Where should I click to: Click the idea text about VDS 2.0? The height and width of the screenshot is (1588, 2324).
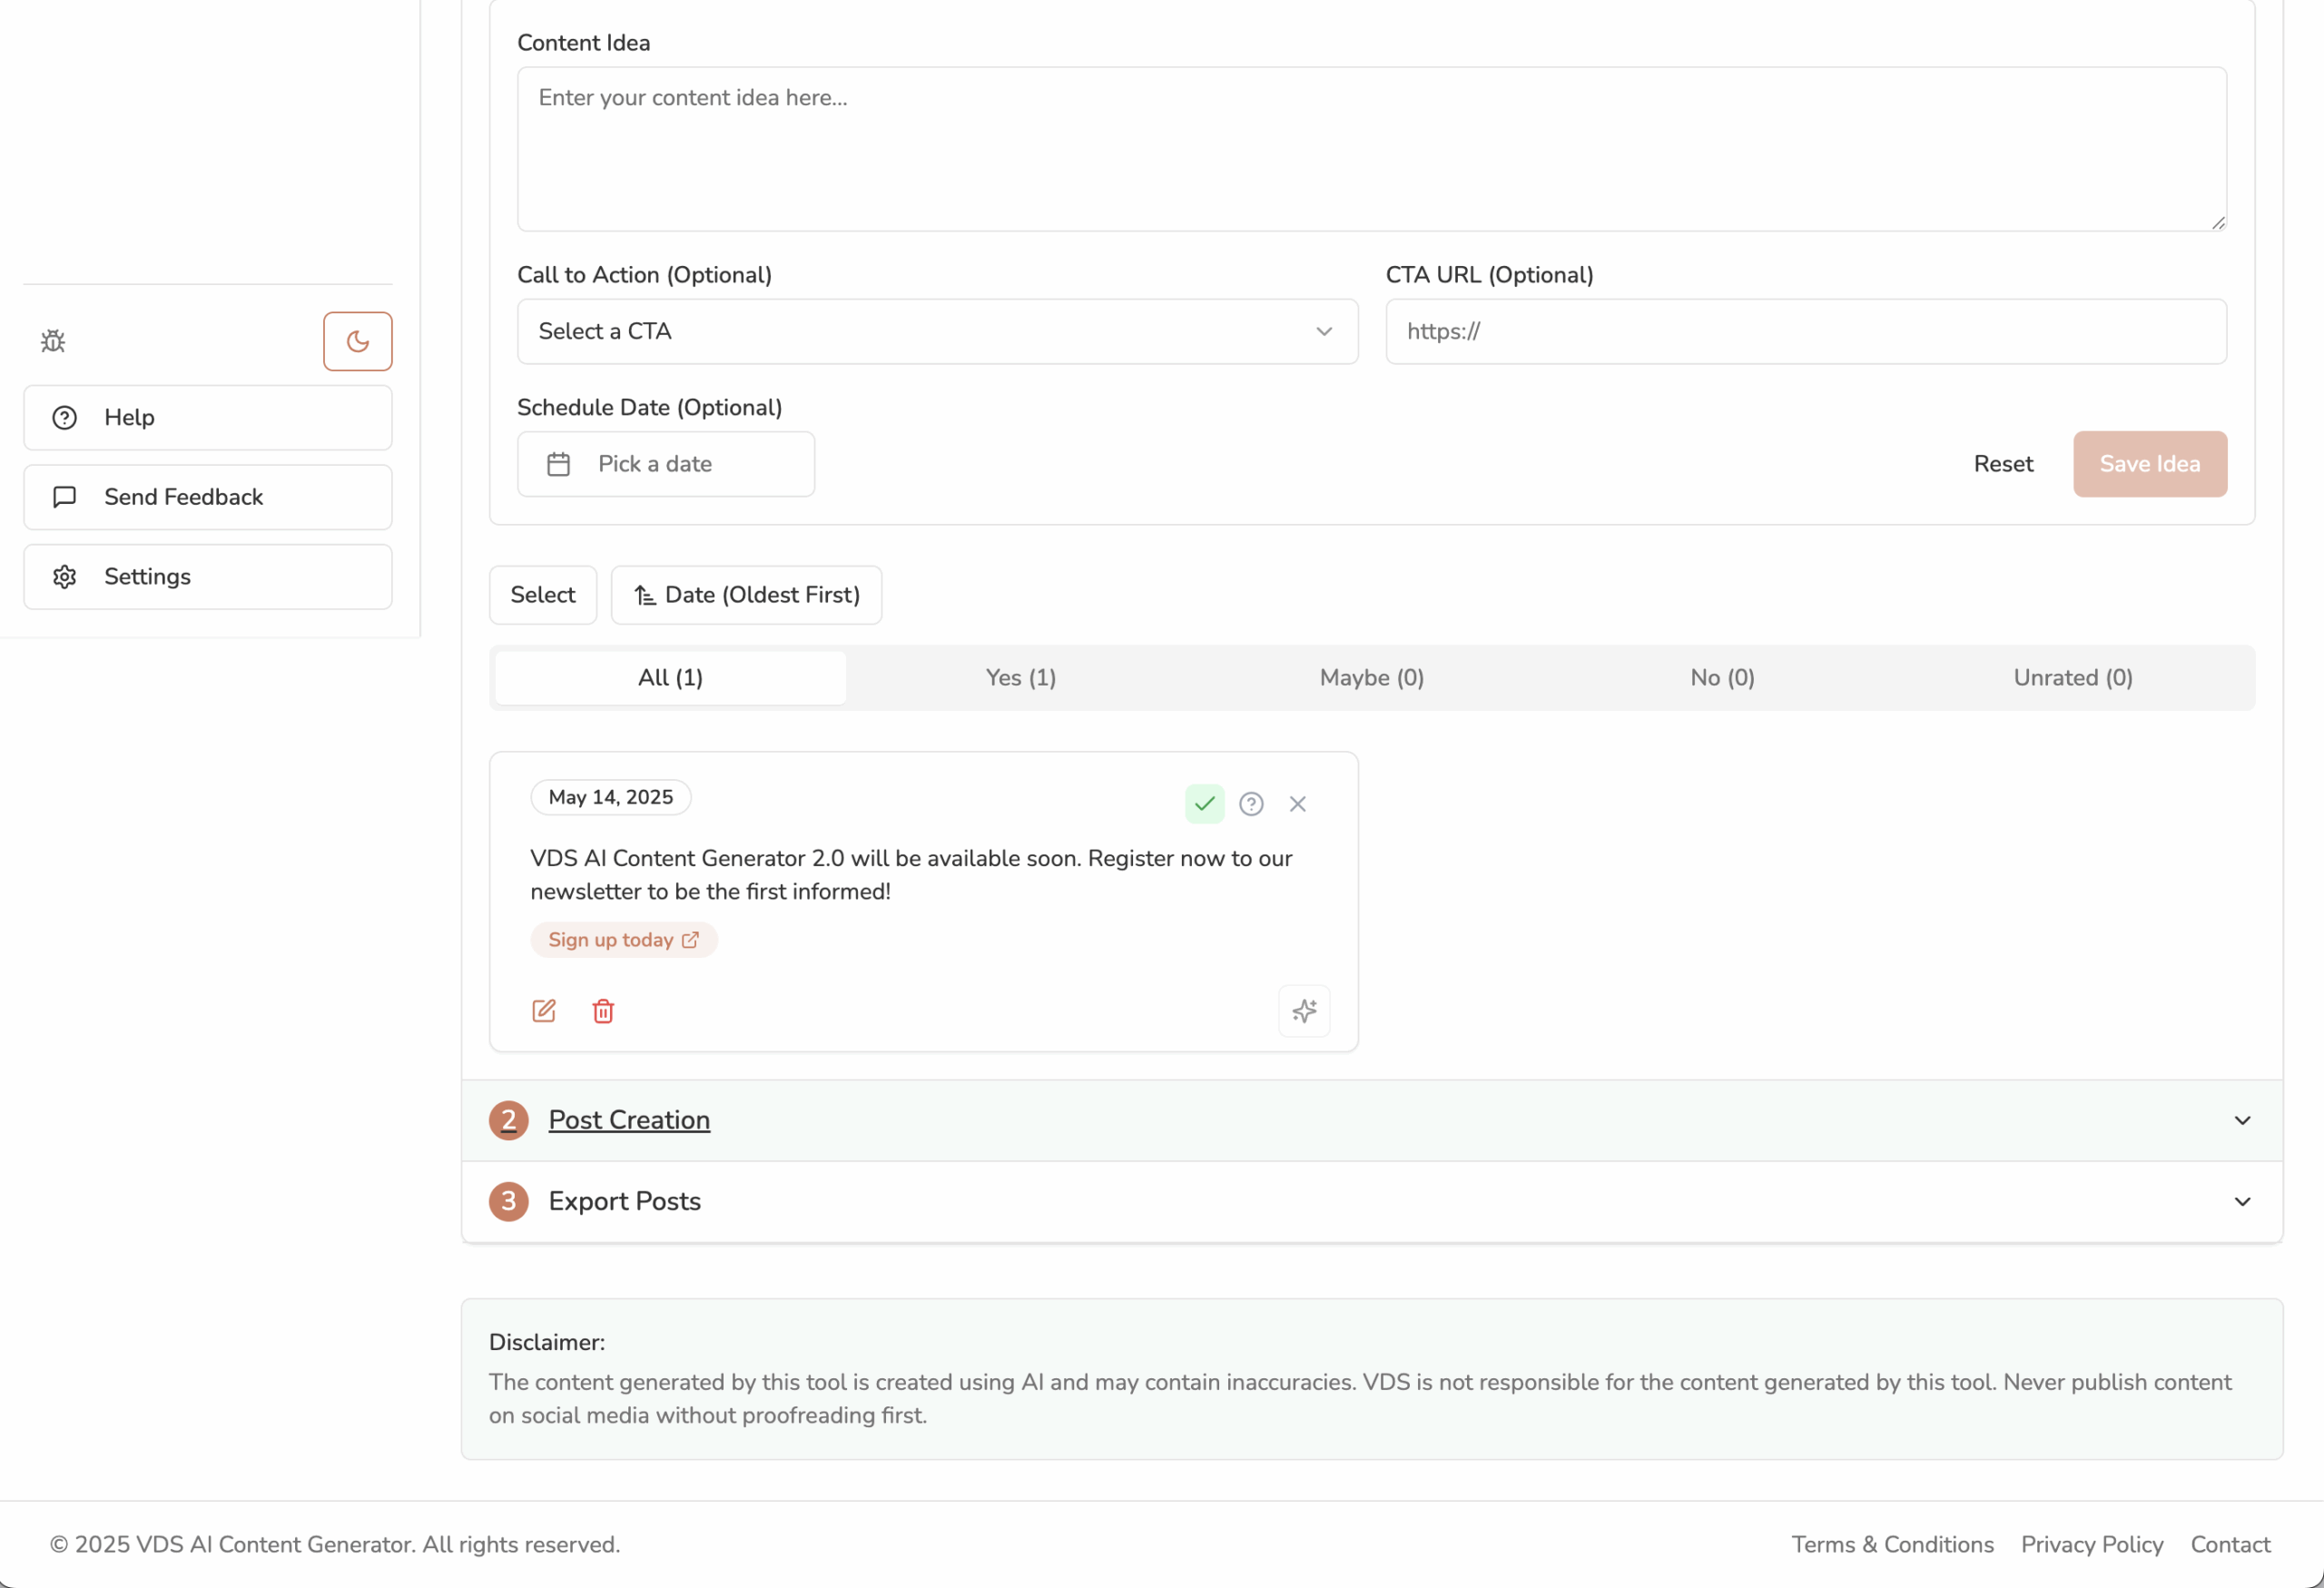(x=911, y=875)
